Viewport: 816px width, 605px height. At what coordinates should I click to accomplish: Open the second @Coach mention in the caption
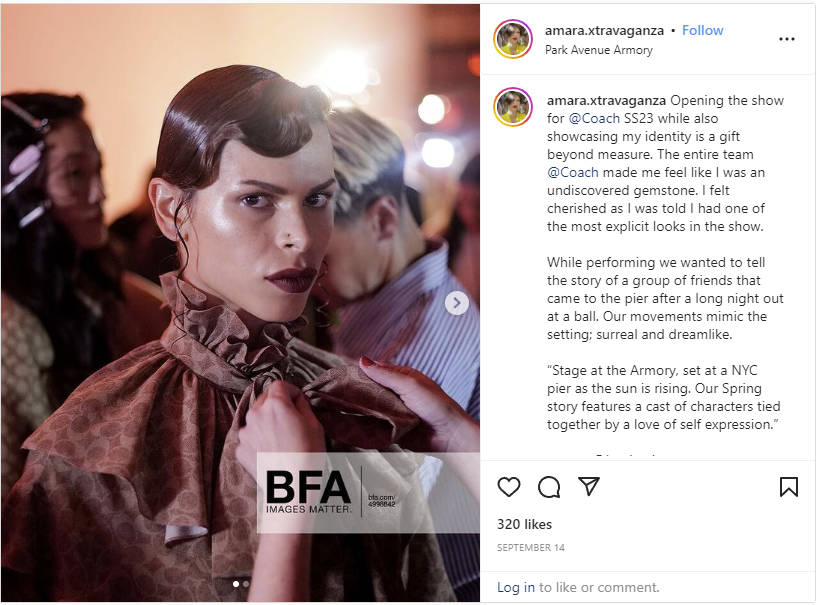[x=572, y=172]
